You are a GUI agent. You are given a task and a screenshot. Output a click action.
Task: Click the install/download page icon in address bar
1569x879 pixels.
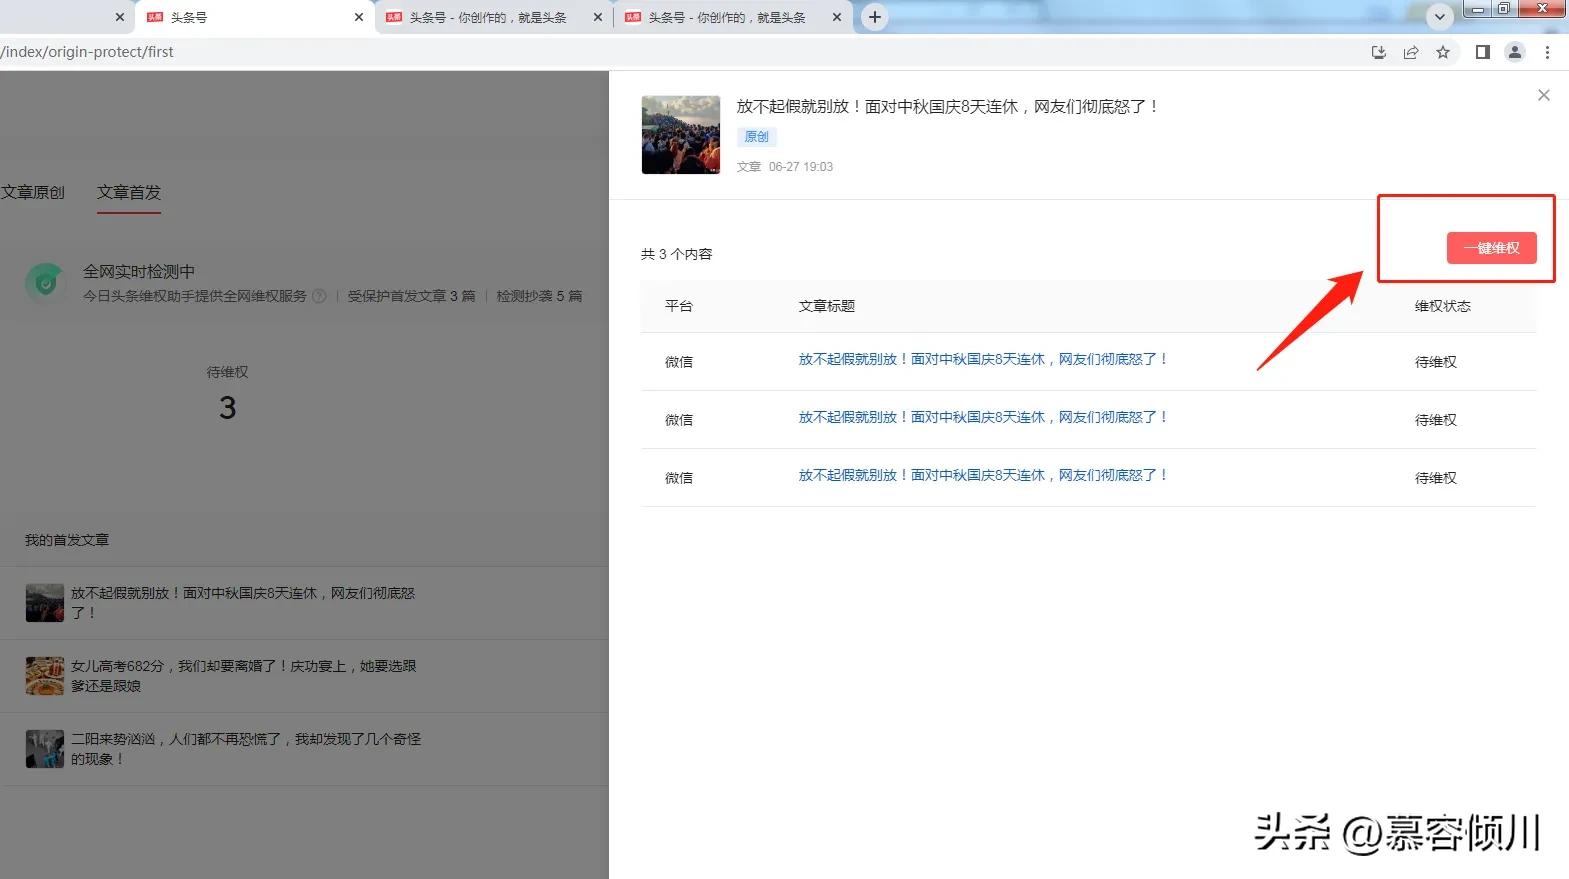pos(1379,52)
